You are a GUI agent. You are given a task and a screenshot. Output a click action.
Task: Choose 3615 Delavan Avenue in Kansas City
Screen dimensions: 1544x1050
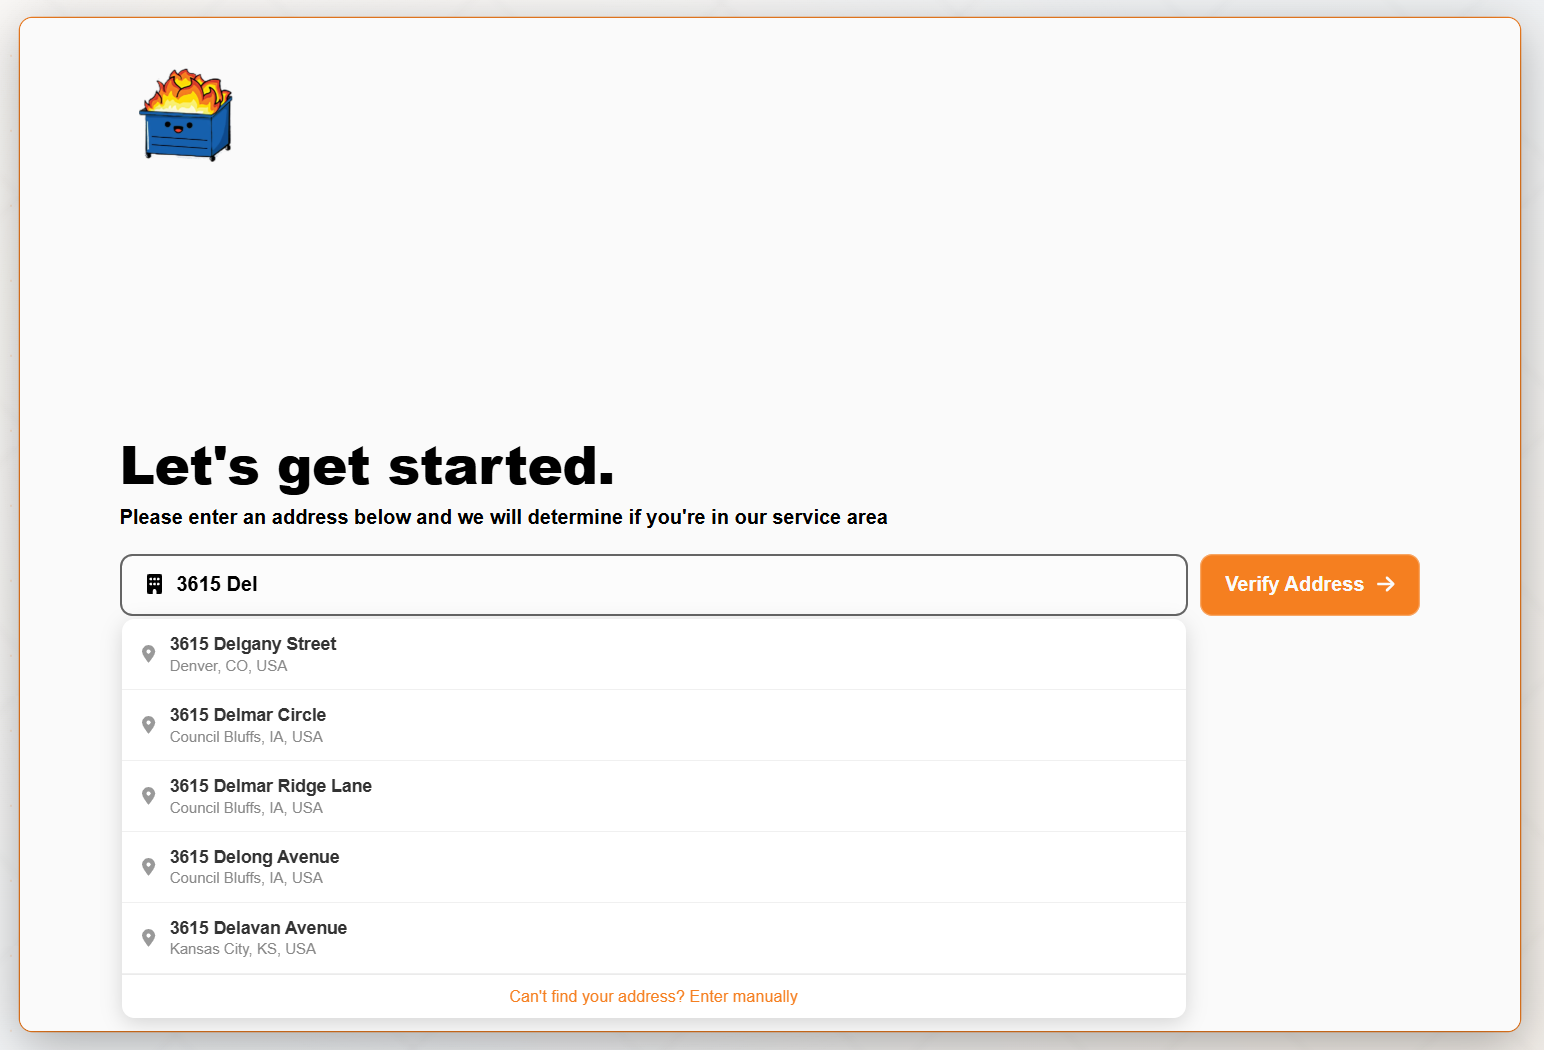coord(653,938)
